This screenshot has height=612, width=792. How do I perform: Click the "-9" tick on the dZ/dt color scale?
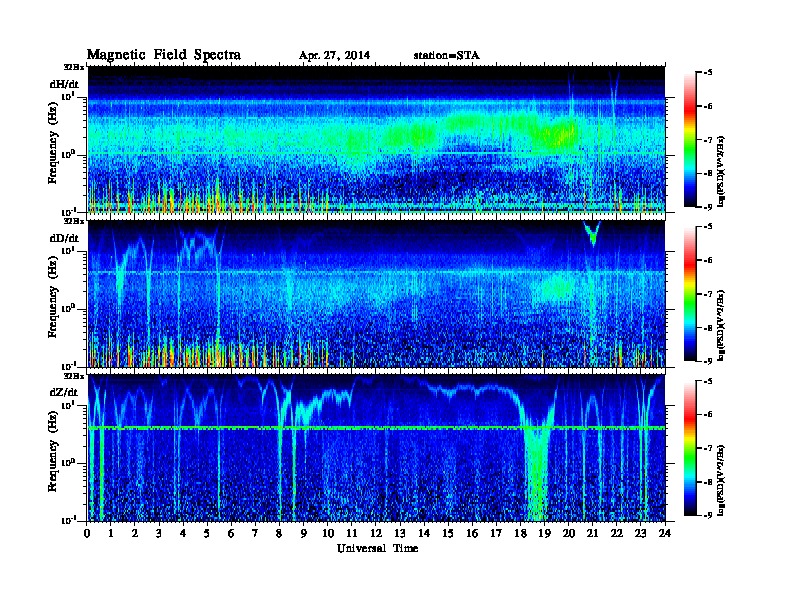pyautogui.click(x=708, y=515)
